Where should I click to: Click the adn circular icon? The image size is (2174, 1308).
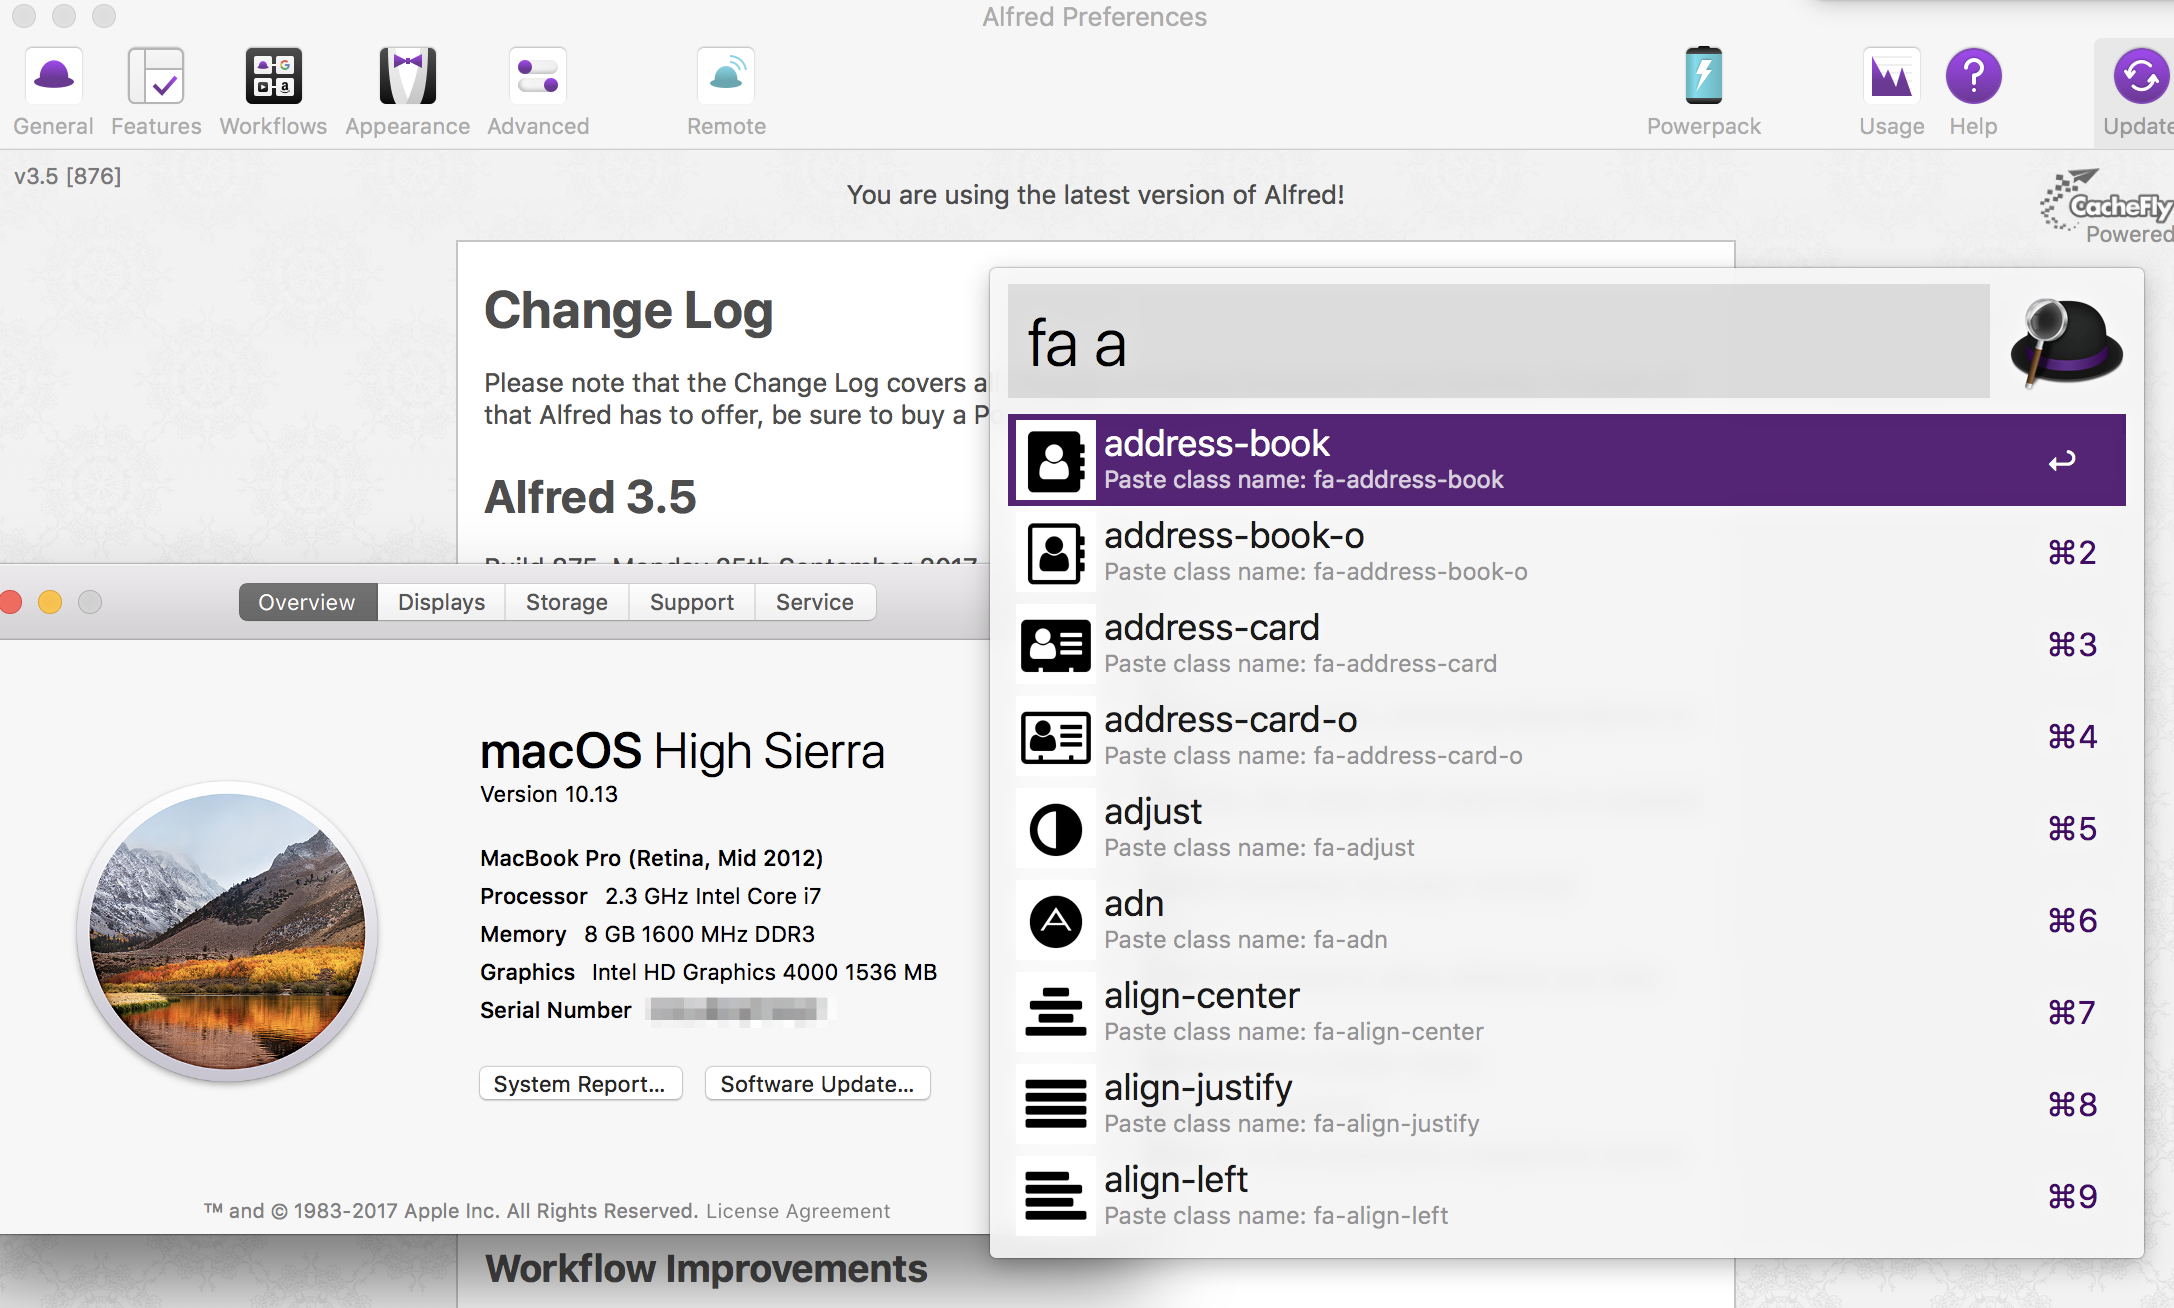pyautogui.click(x=1056, y=920)
